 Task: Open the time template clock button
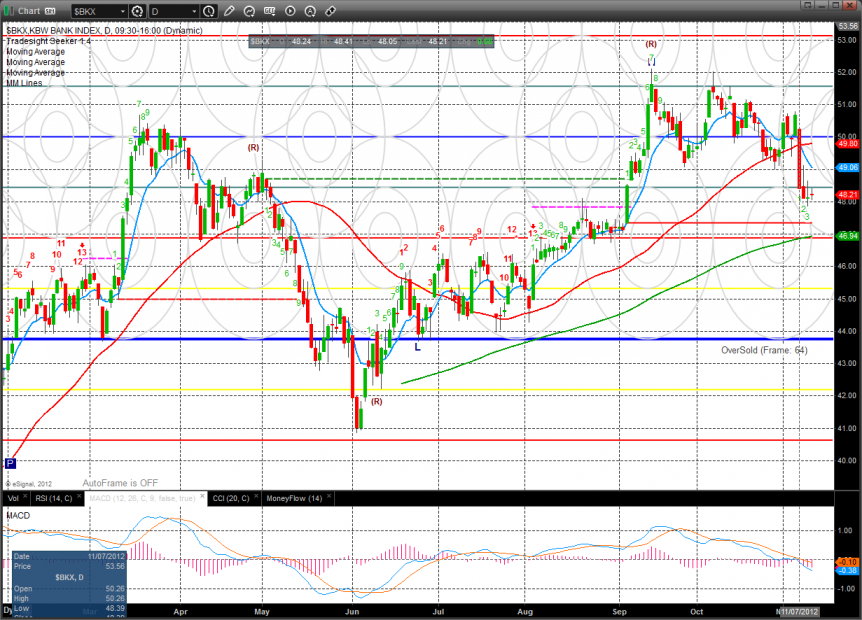click(x=209, y=11)
